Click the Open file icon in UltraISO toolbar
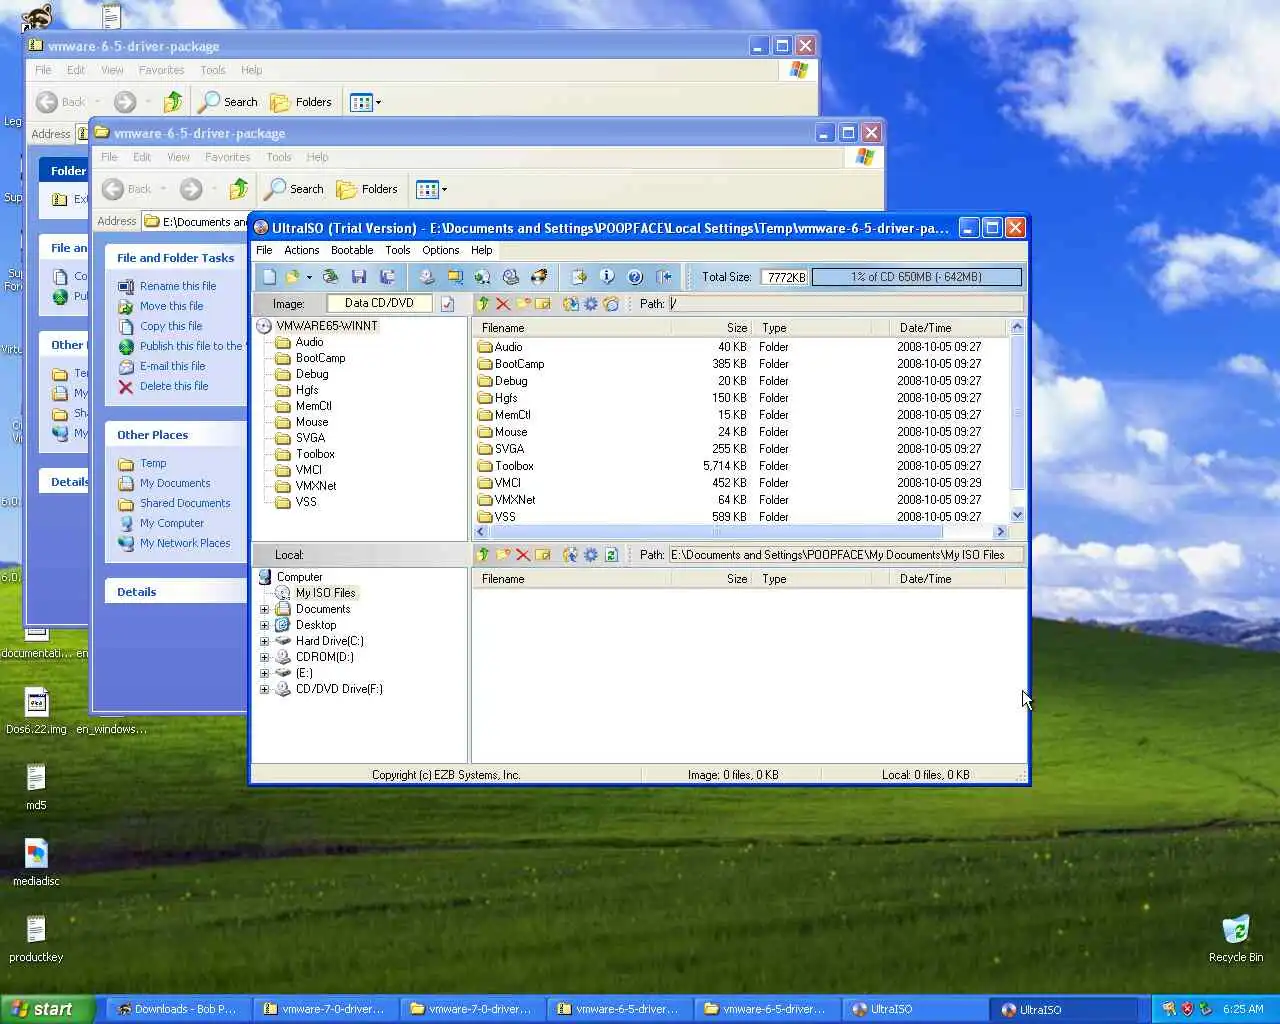The height and width of the screenshot is (1024, 1280). click(292, 277)
